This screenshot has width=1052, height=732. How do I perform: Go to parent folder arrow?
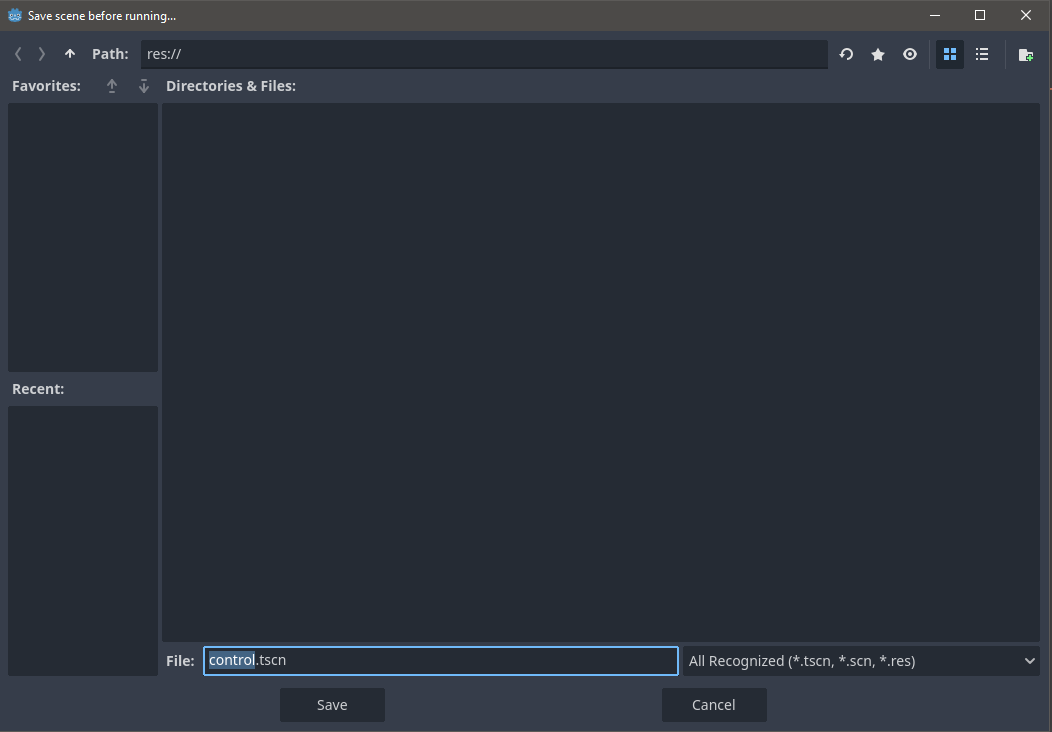pyautogui.click(x=70, y=54)
